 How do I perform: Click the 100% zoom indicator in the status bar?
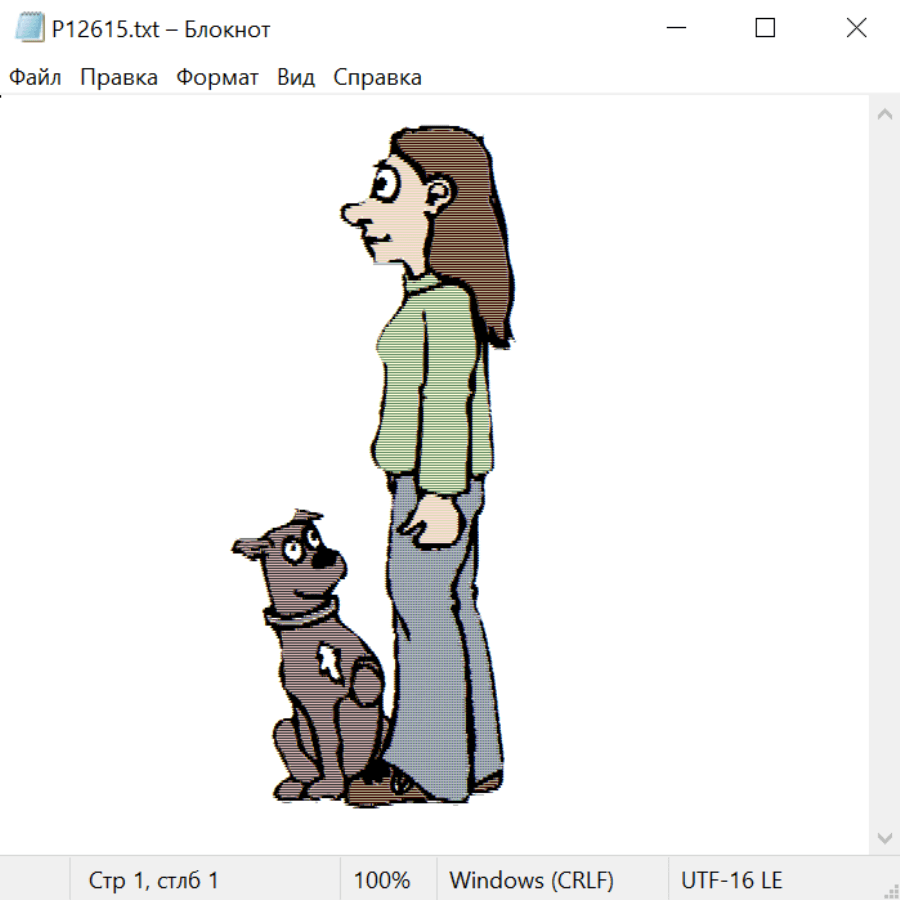click(x=382, y=880)
